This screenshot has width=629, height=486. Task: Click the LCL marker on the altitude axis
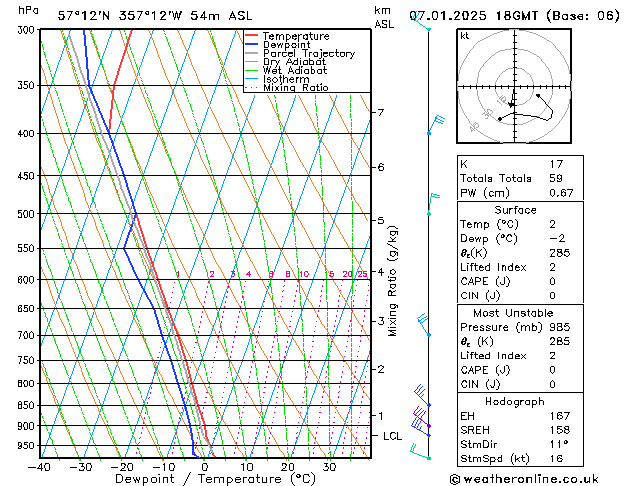[x=392, y=436]
